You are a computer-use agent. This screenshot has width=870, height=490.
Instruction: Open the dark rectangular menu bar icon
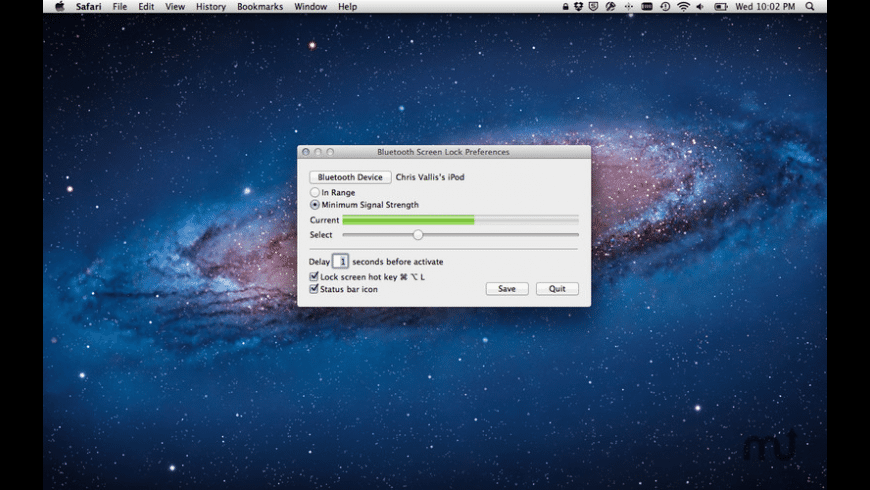click(646, 7)
